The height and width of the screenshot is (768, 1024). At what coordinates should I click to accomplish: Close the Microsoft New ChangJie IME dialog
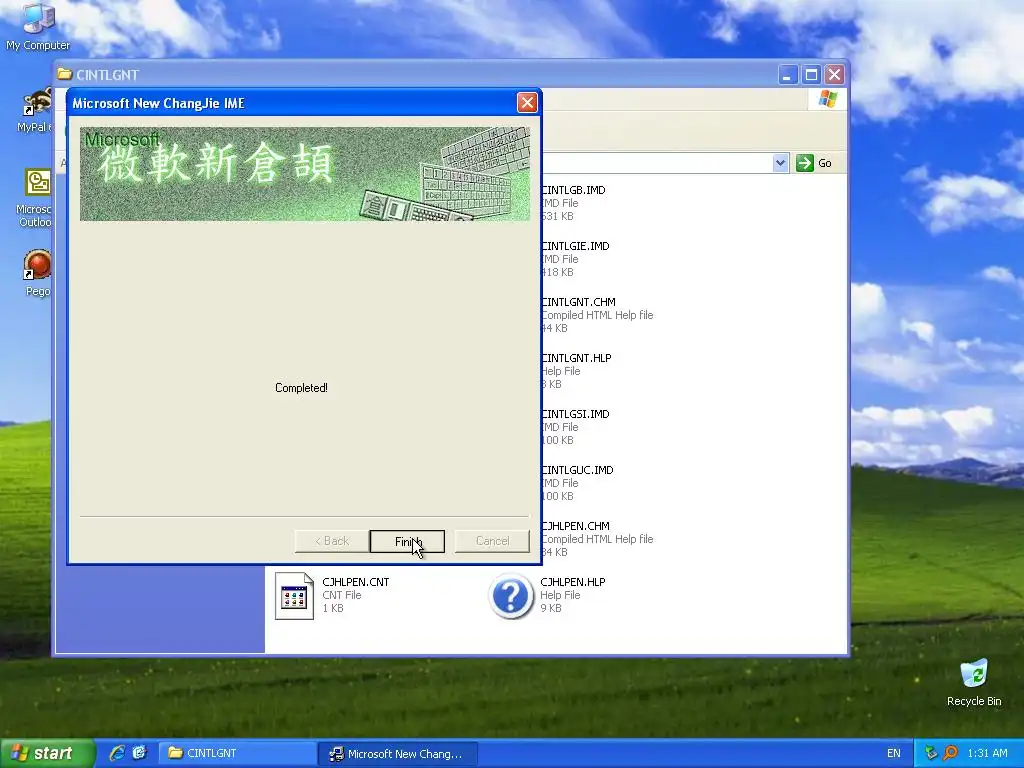pyautogui.click(x=527, y=103)
